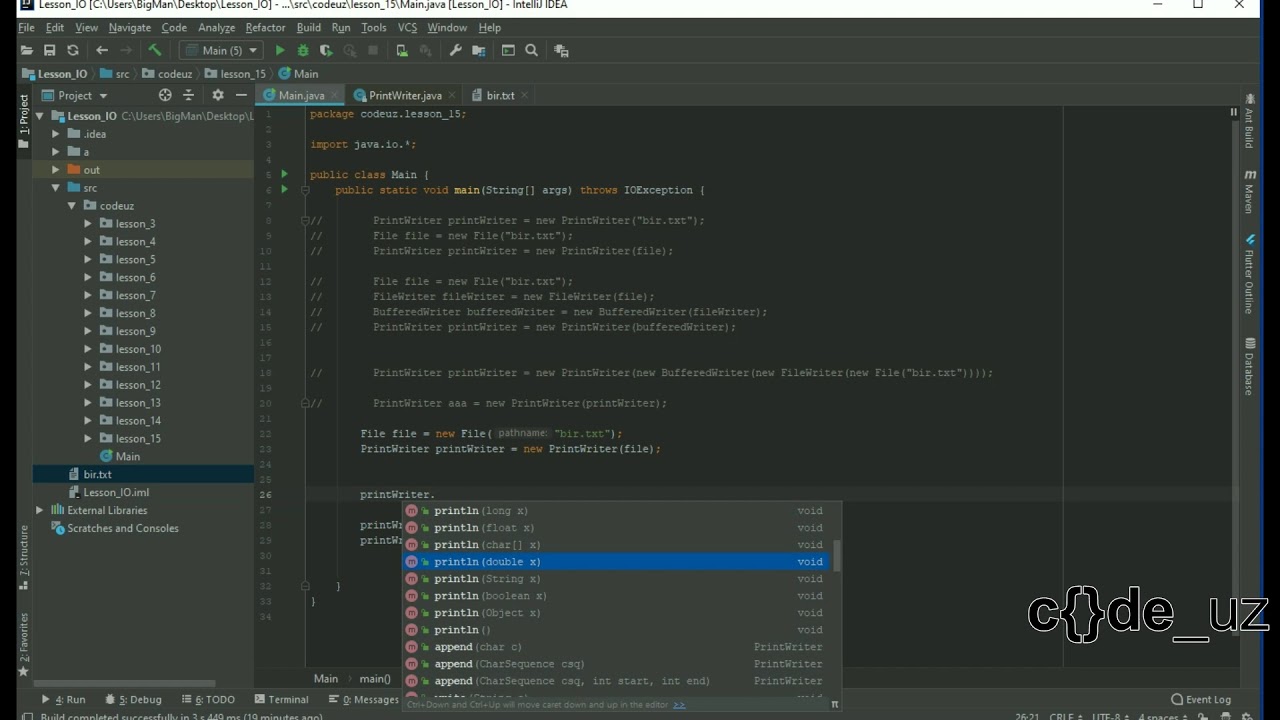Collapse the lesson_15 package
Image resolution: width=1280 pixels, height=720 pixels.
(x=88, y=438)
